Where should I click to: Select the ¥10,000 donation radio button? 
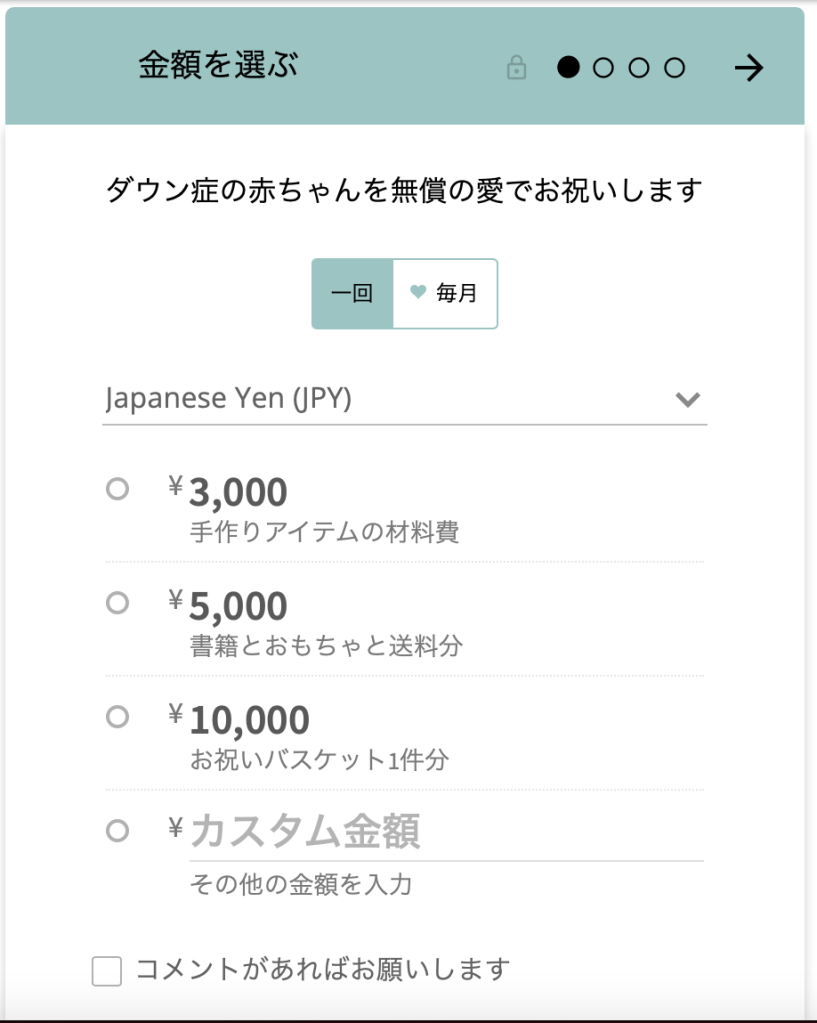[117, 716]
